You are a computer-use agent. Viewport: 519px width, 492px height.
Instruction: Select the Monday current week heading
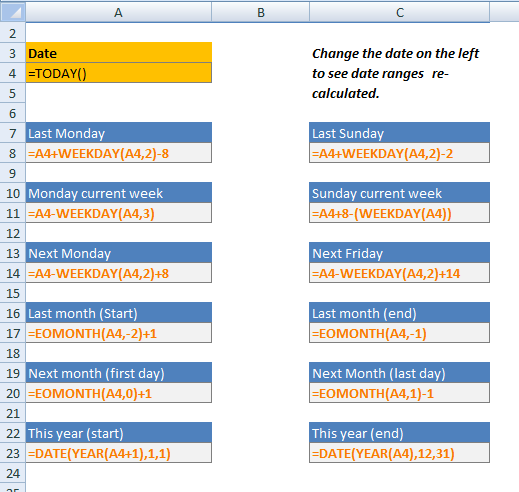(x=119, y=193)
